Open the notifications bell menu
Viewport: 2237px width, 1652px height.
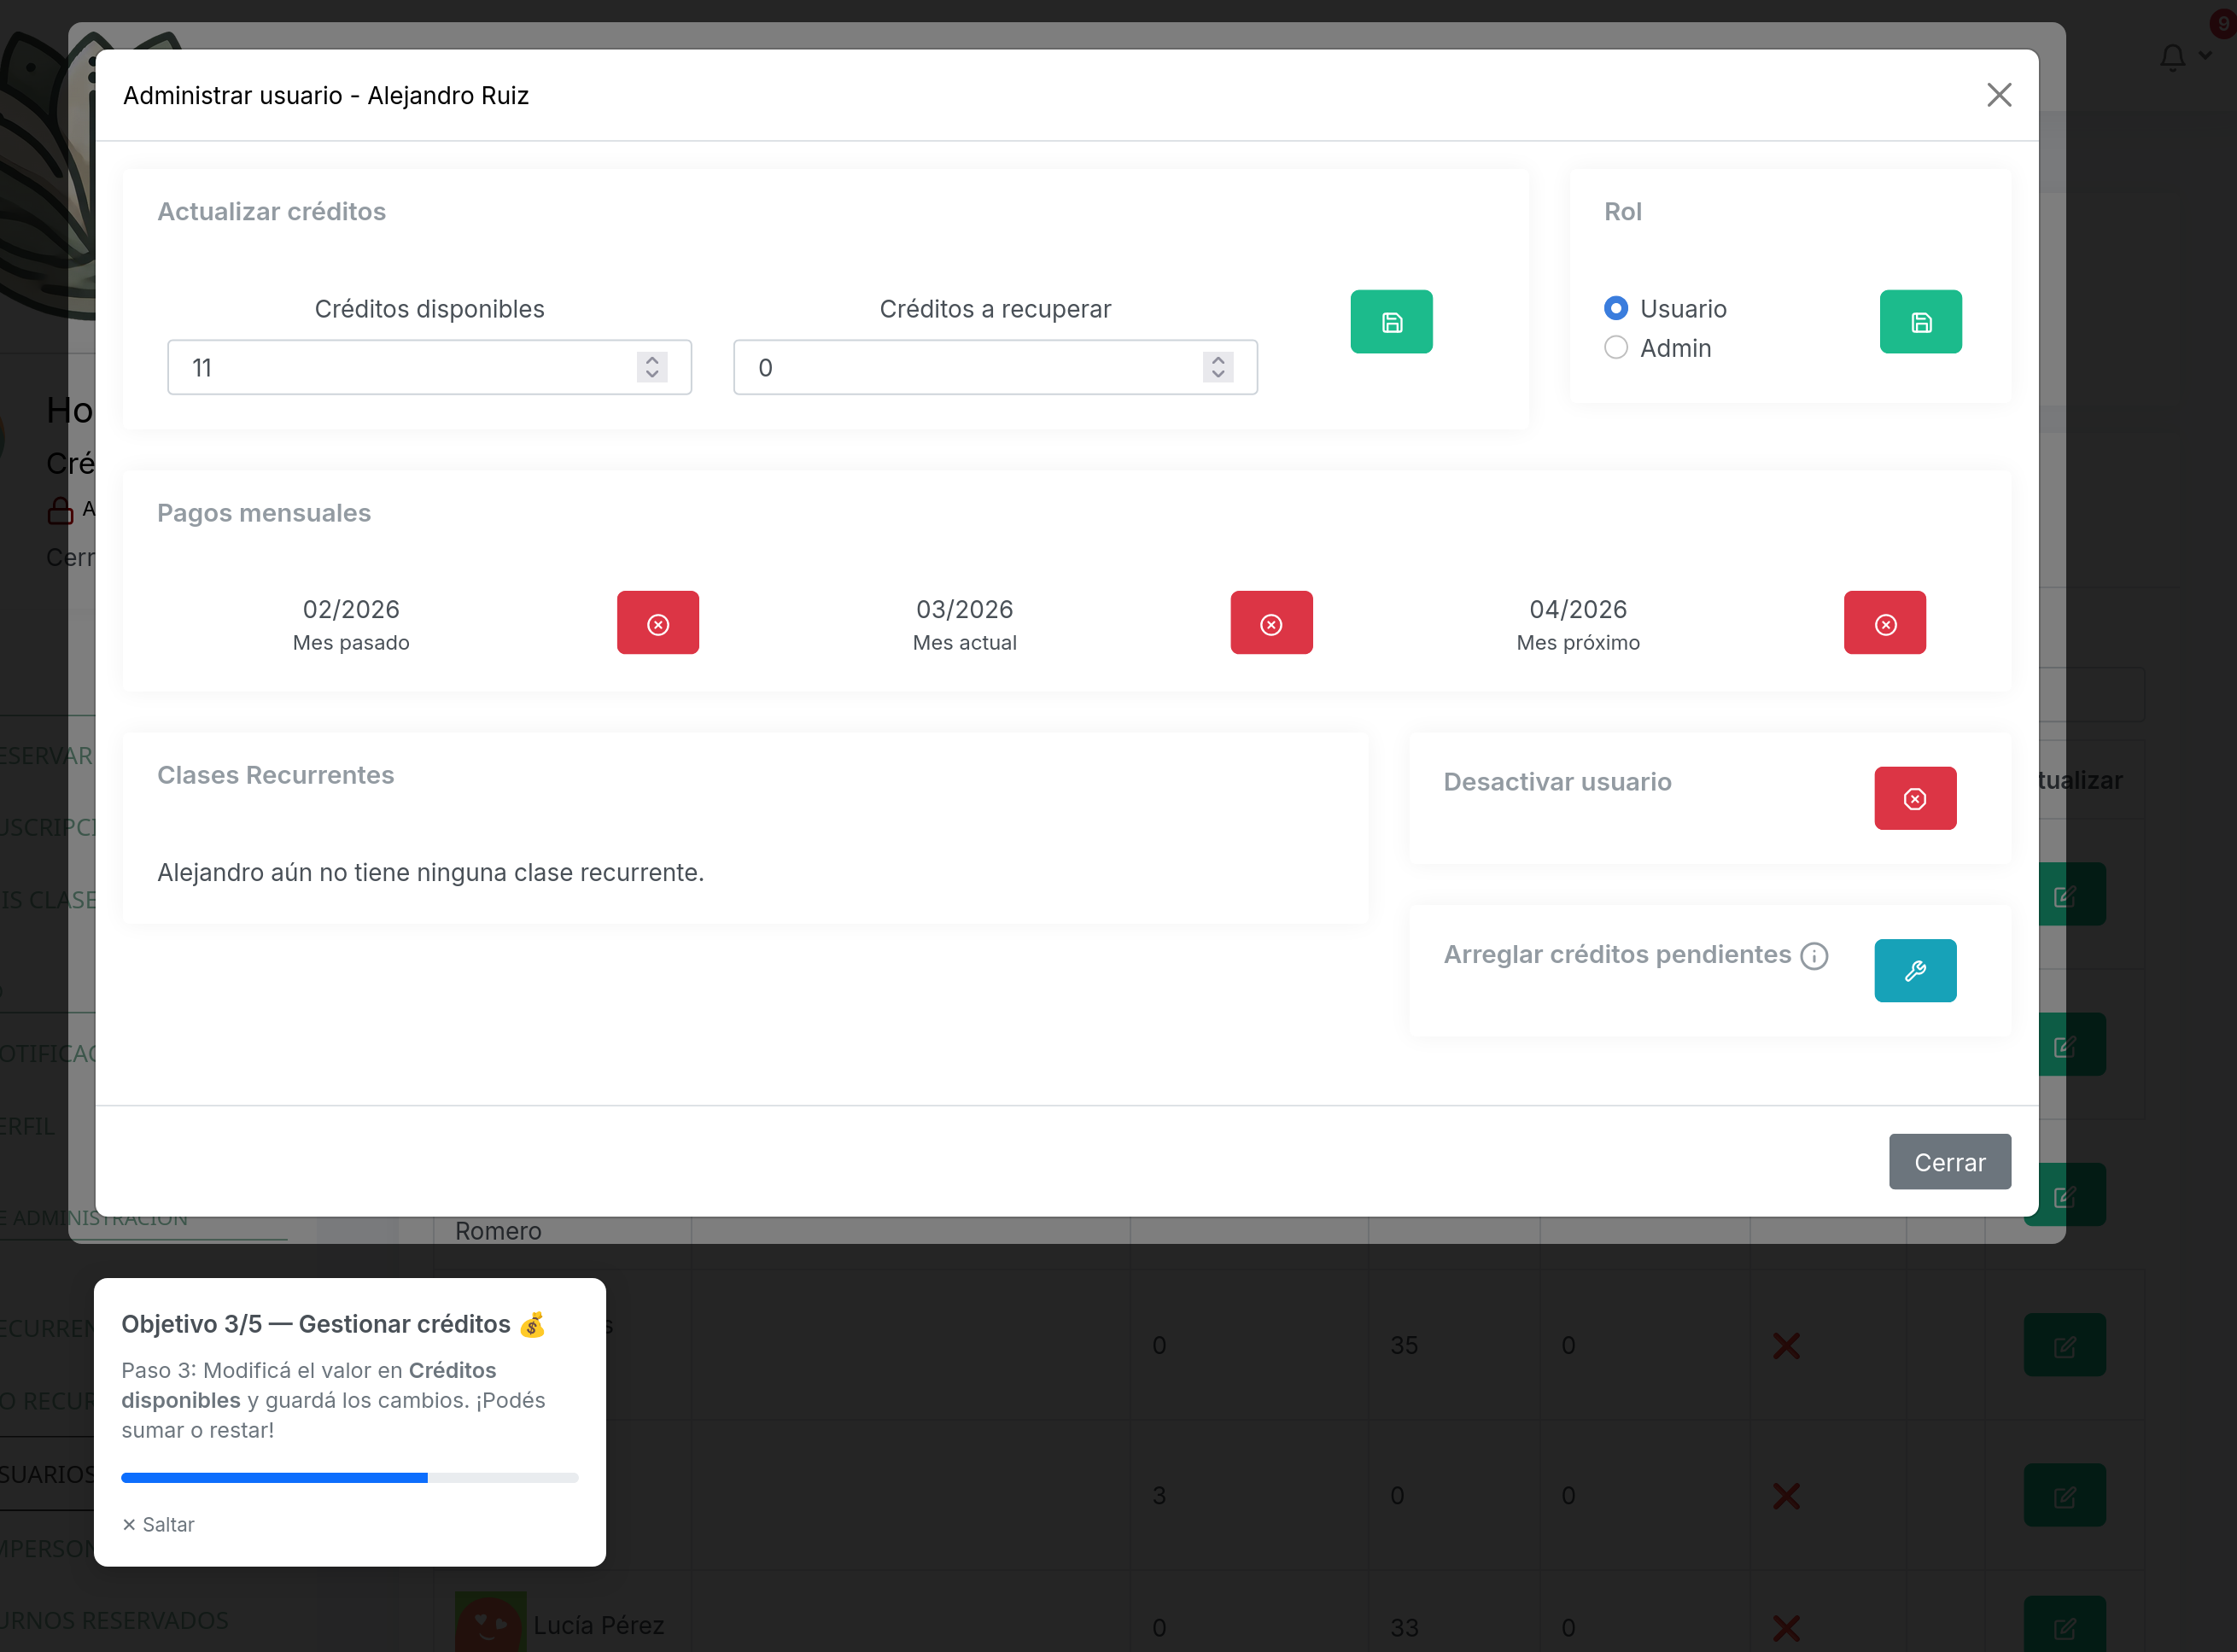pyautogui.click(x=2172, y=57)
